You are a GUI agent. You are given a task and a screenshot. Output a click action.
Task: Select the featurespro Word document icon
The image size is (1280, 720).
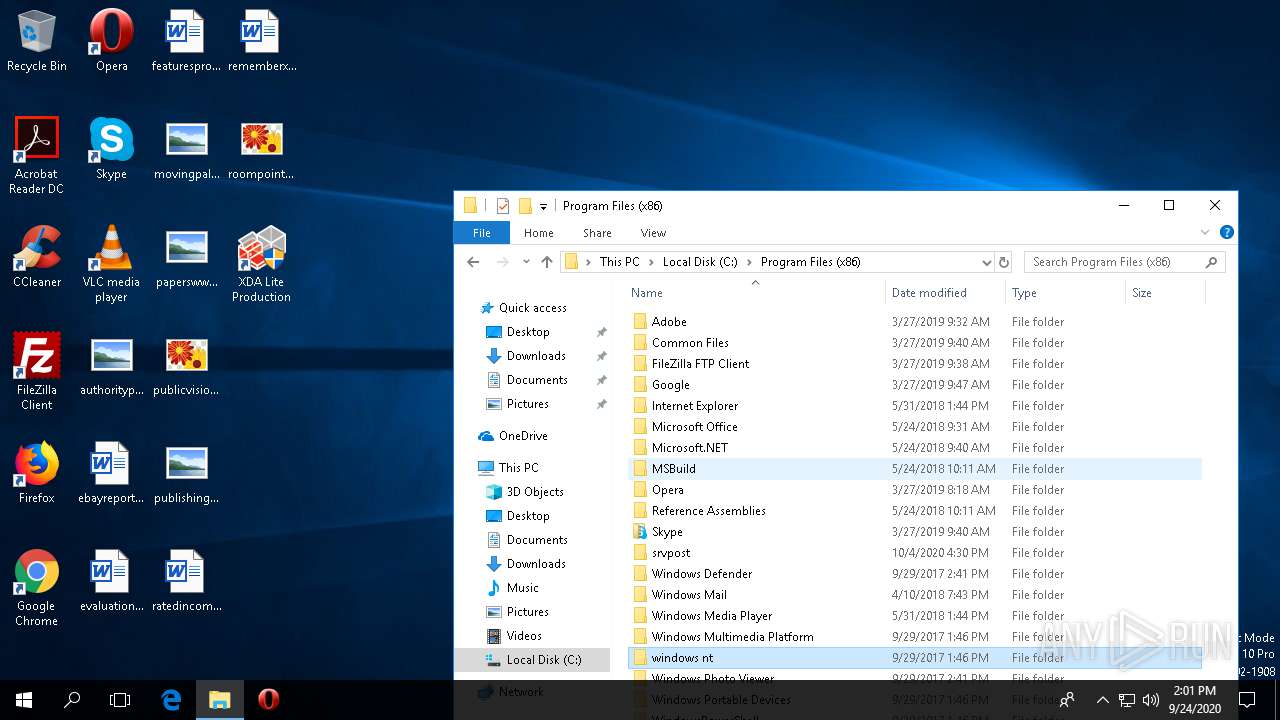click(x=186, y=41)
